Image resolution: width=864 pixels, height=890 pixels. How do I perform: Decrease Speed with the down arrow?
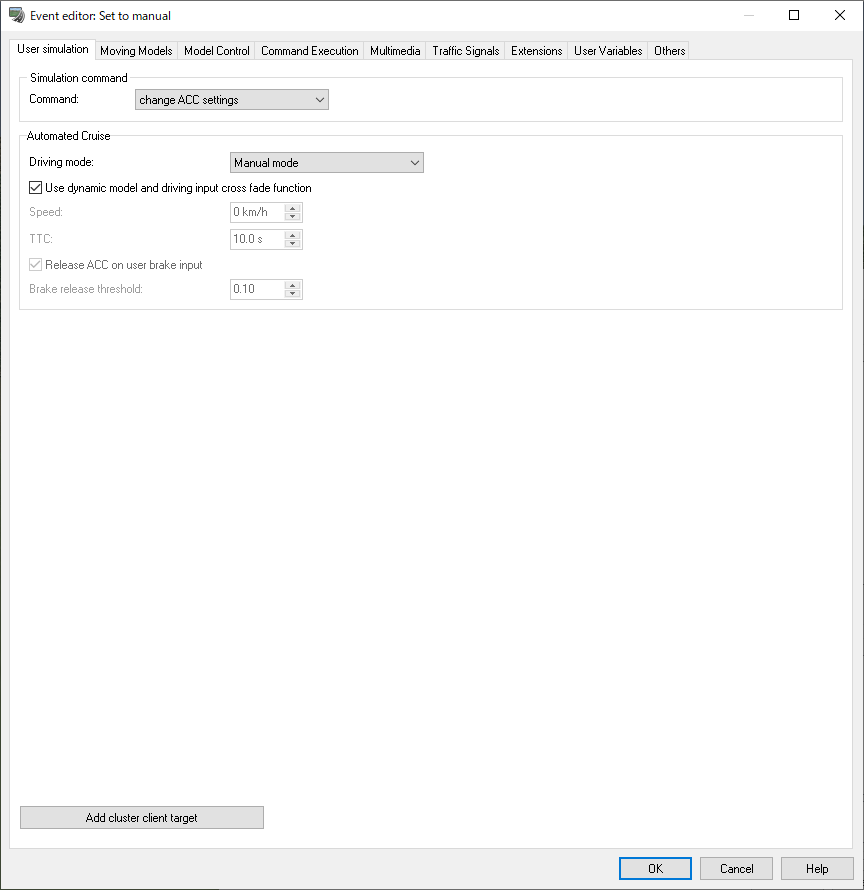point(292,217)
